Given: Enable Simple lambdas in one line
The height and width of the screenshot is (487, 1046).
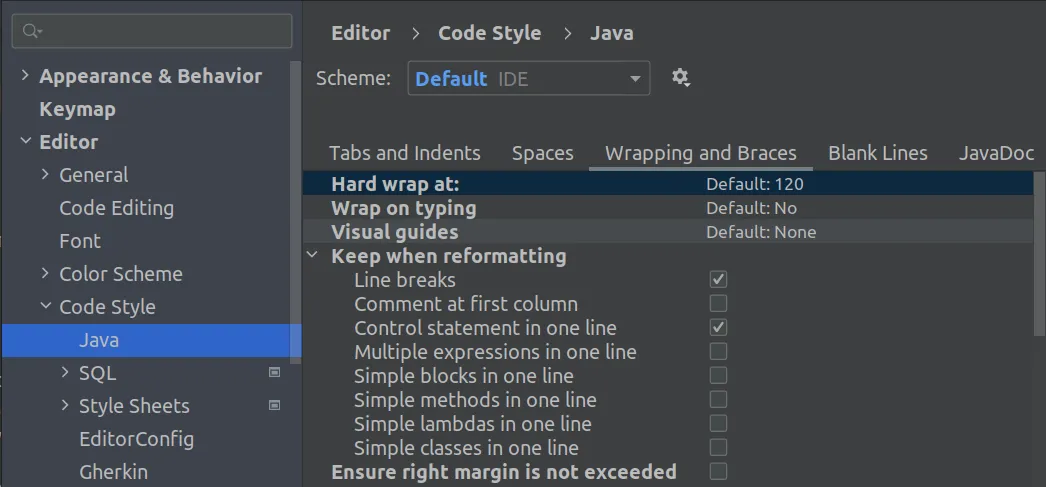Looking at the screenshot, I should pyautogui.click(x=718, y=424).
